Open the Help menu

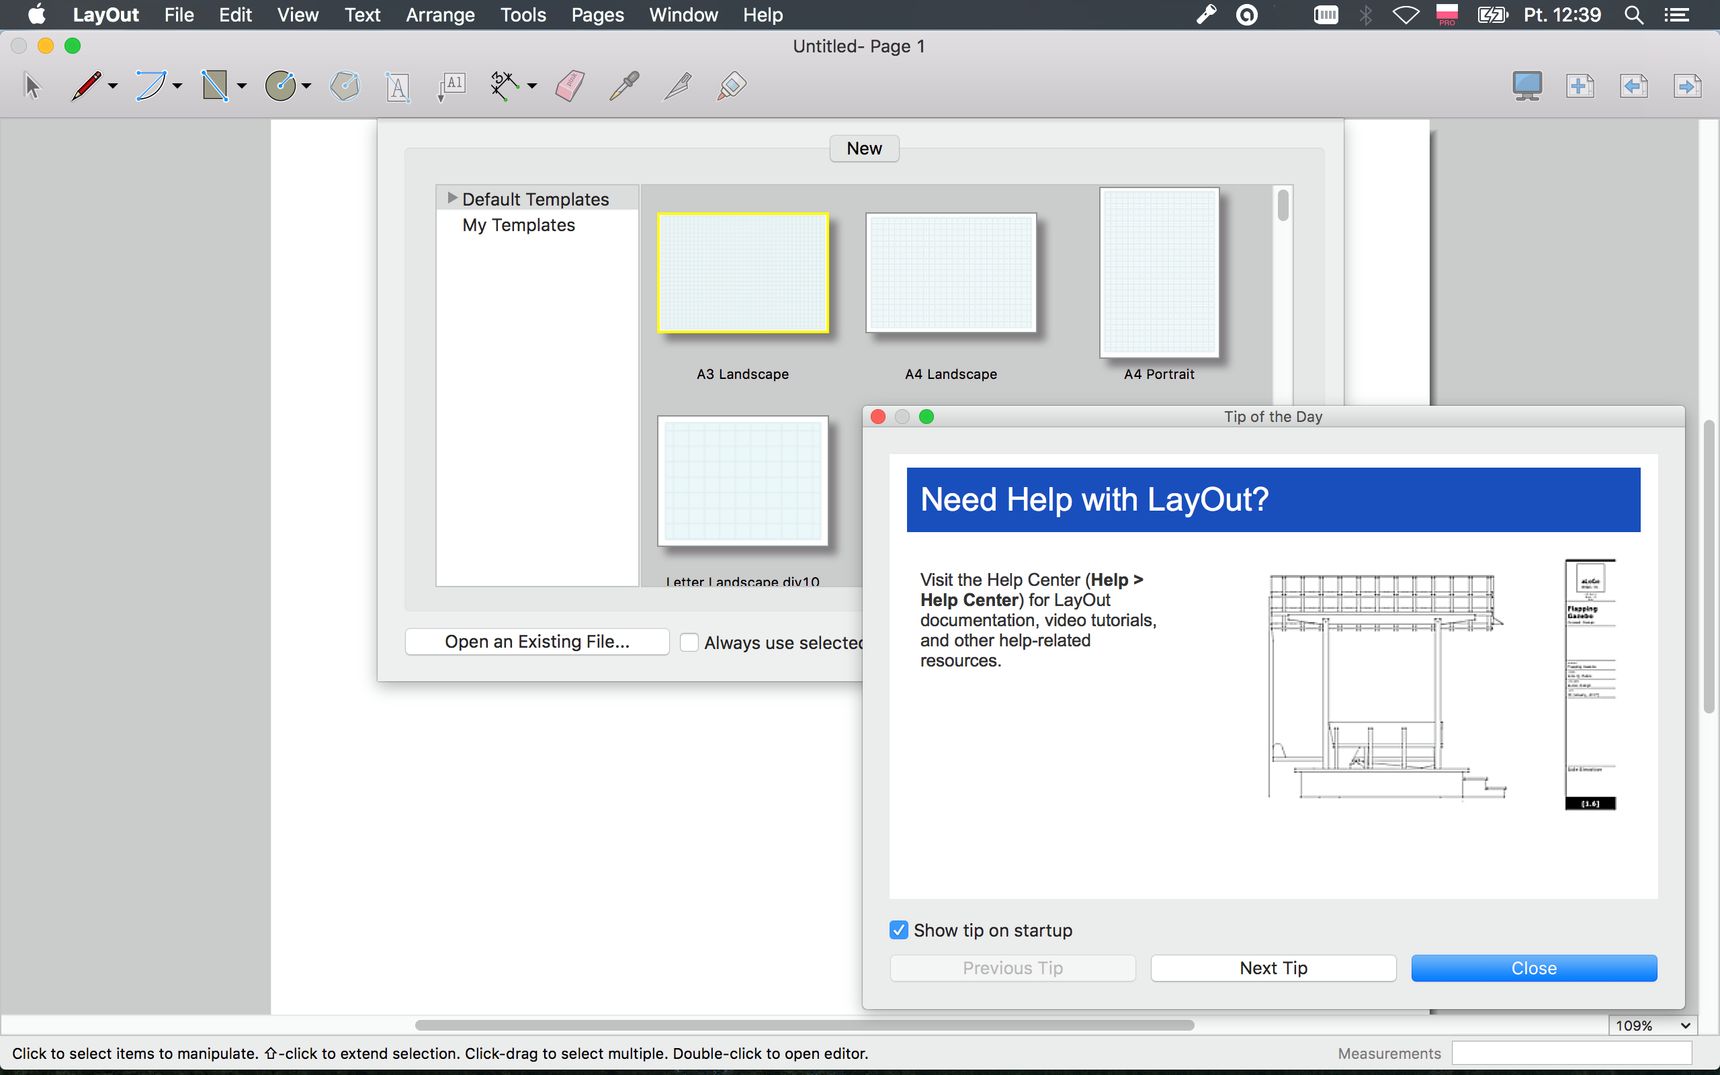pyautogui.click(x=763, y=15)
